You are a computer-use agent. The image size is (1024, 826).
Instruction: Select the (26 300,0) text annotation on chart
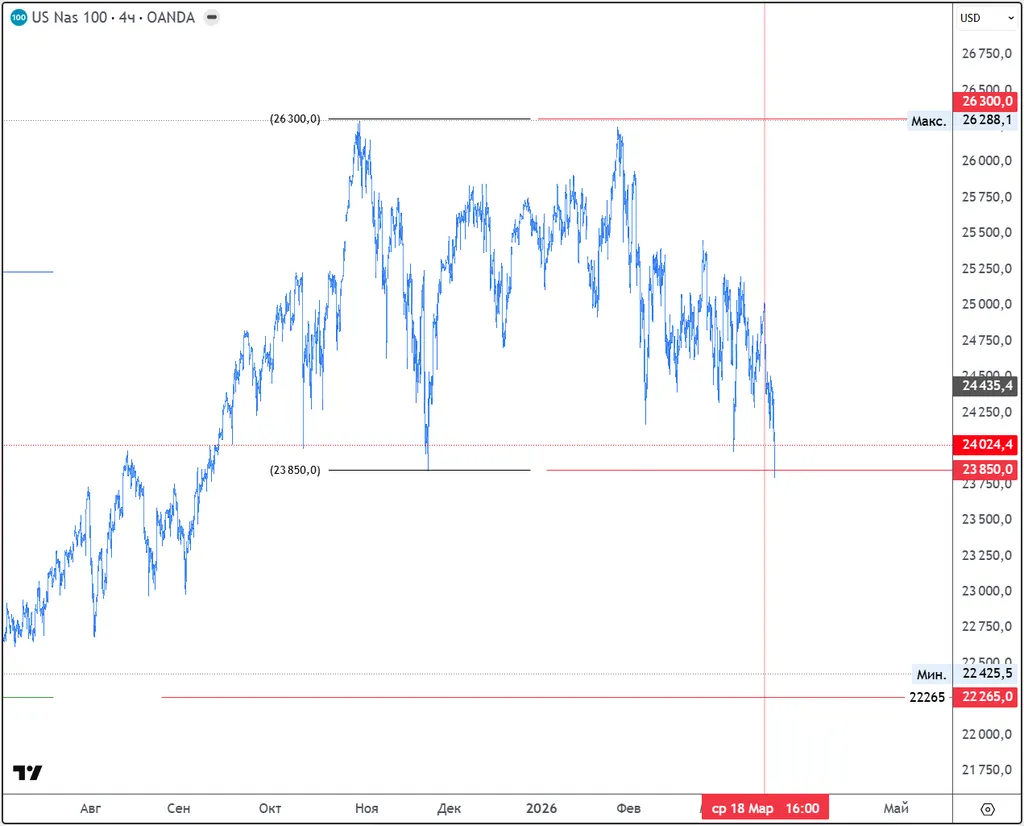pos(295,119)
